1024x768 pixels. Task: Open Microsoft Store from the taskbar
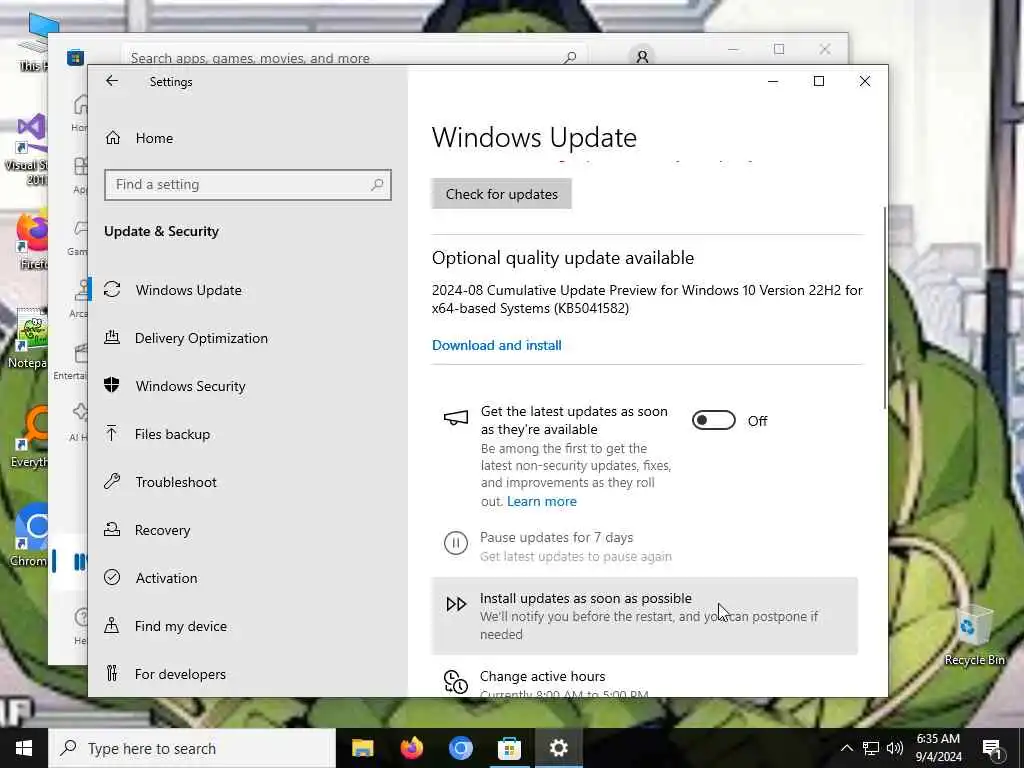coord(509,748)
